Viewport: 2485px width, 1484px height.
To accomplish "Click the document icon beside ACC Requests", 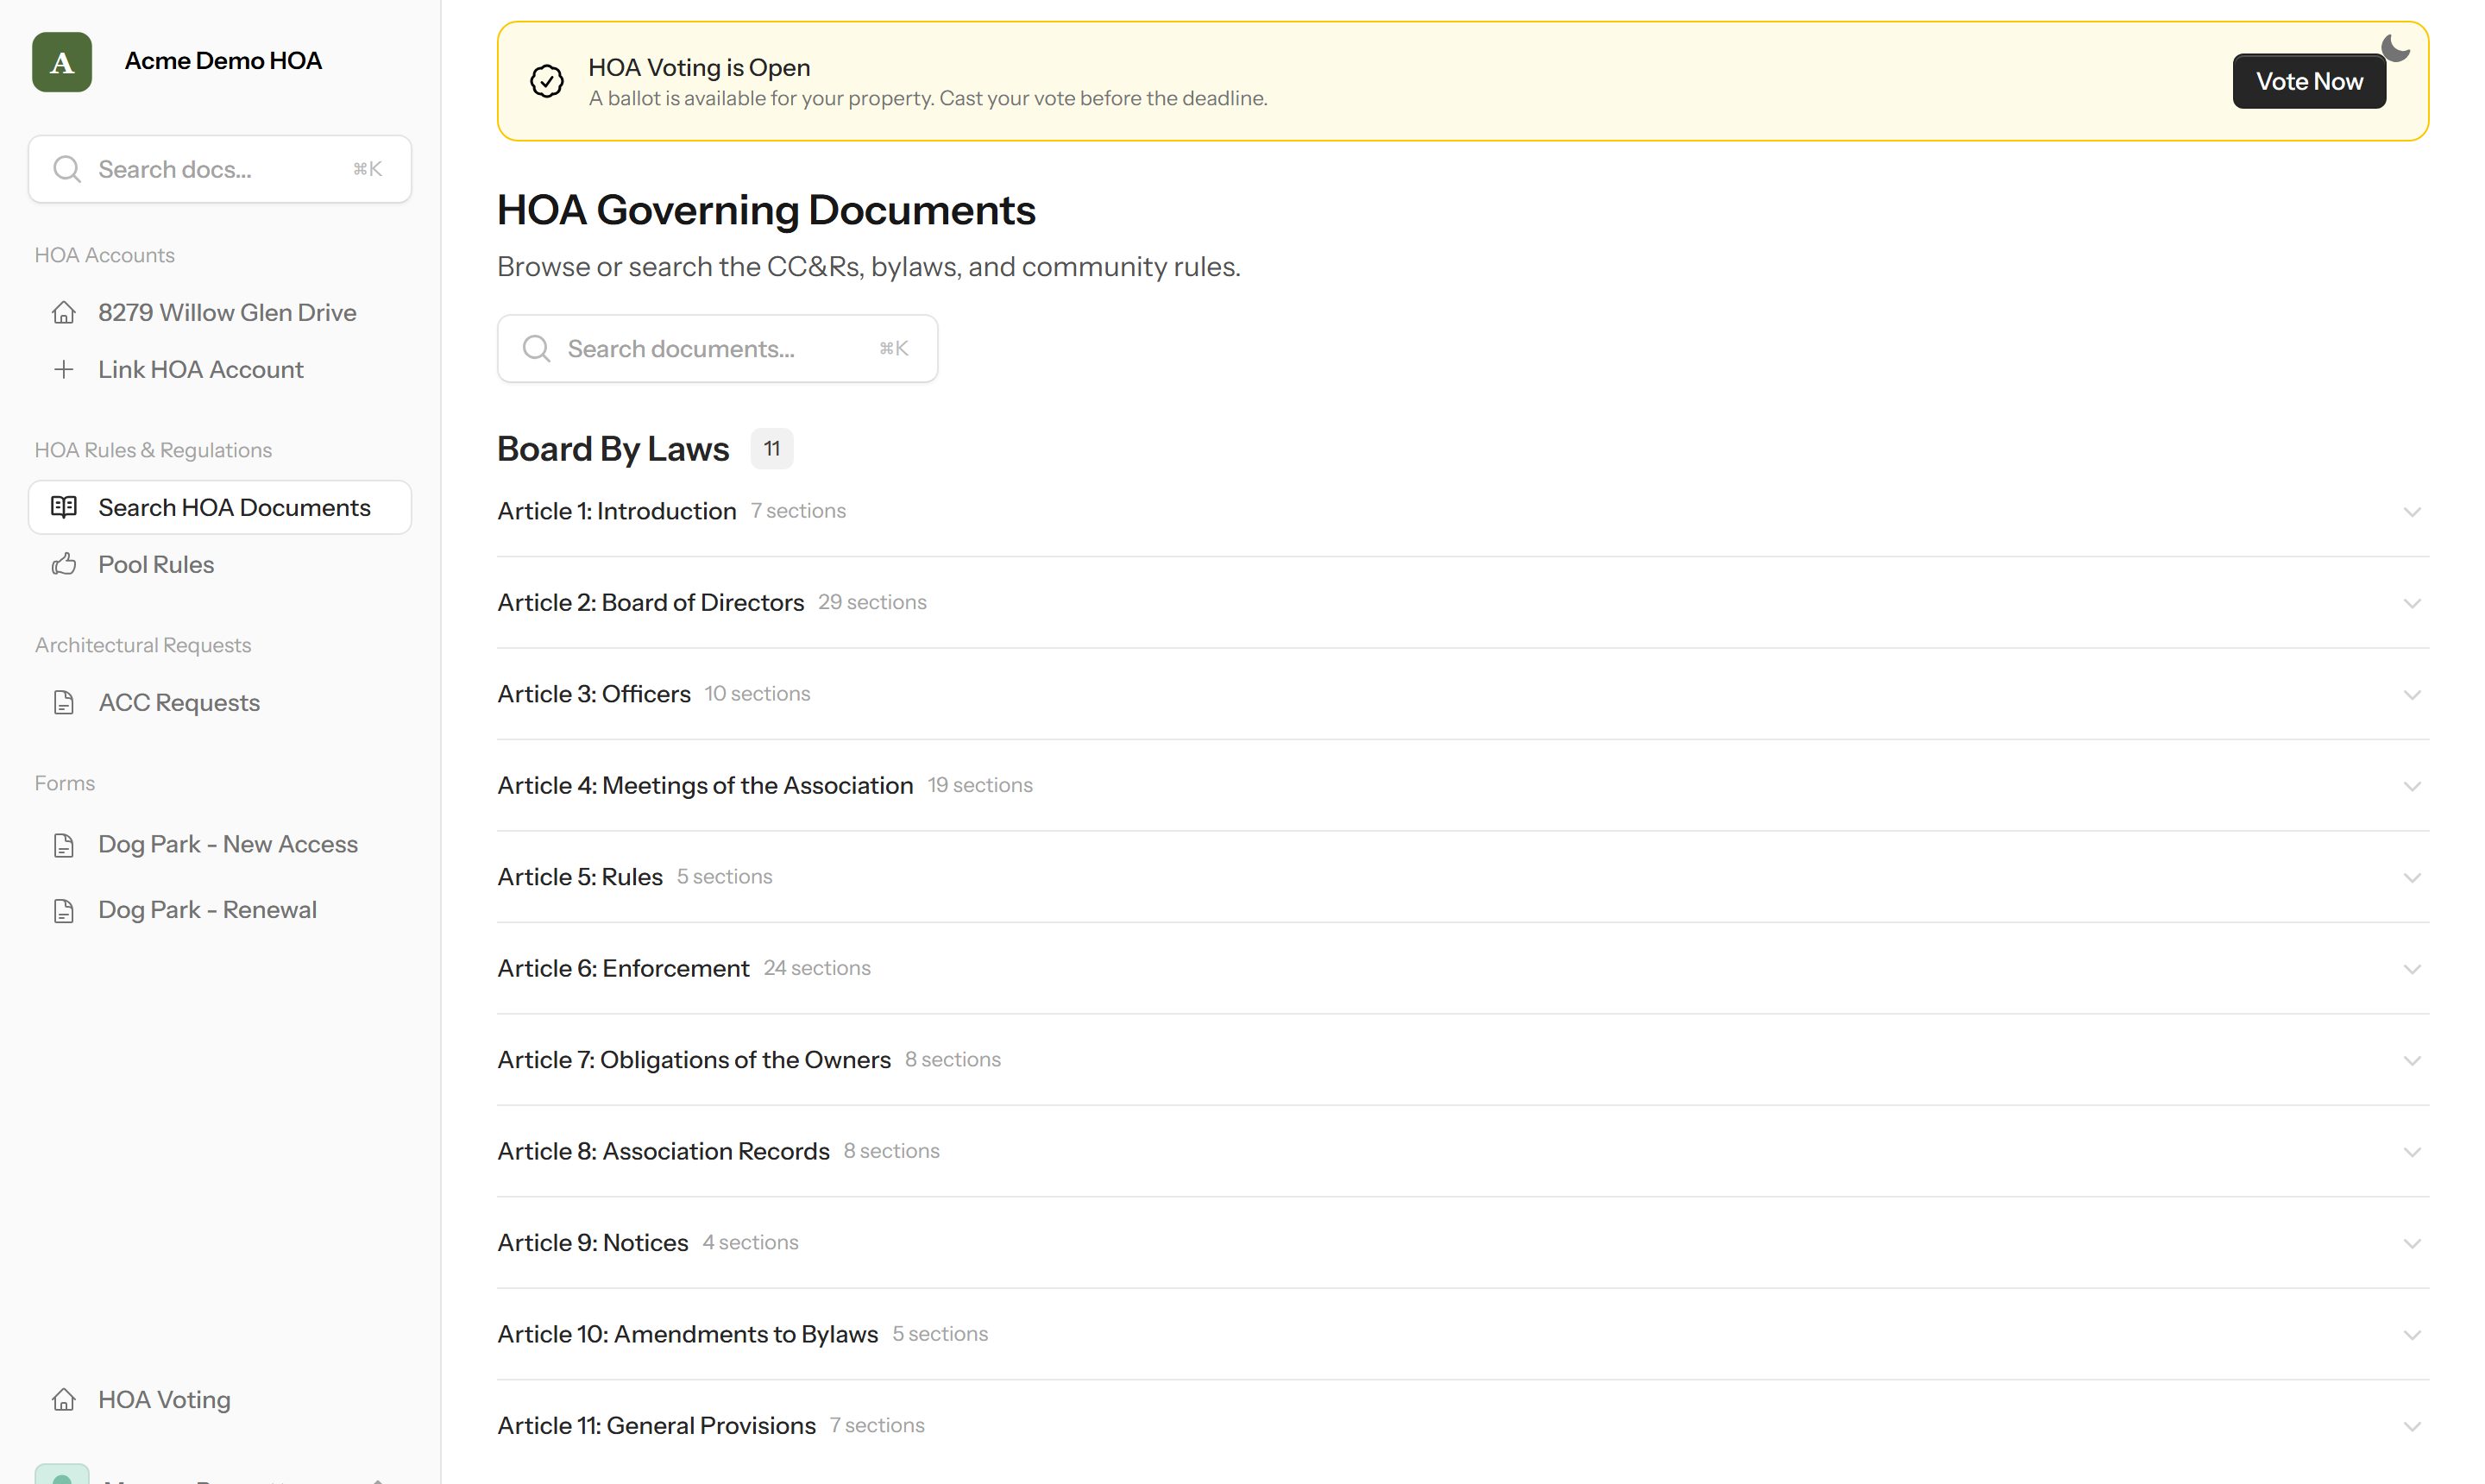I will (x=64, y=703).
